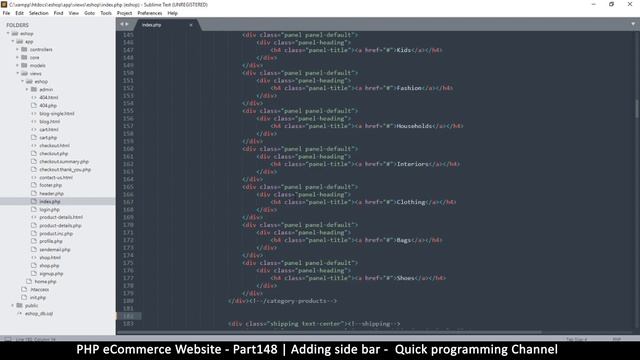The image size is (640, 360).
Task: Click the Sublime Text app icon in title bar
Action: coord(4,4)
